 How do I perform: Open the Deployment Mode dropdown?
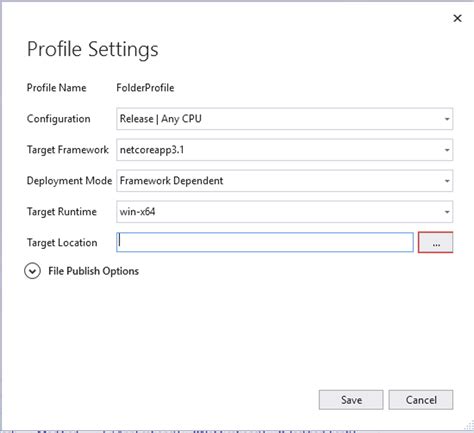284,181
